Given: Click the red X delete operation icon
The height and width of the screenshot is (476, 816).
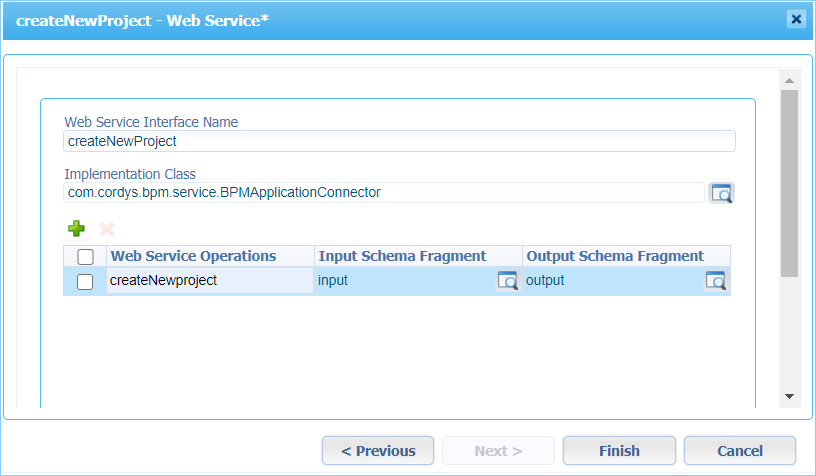Looking at the screenshot, I should pyautogui.click(x=107, y=229).
